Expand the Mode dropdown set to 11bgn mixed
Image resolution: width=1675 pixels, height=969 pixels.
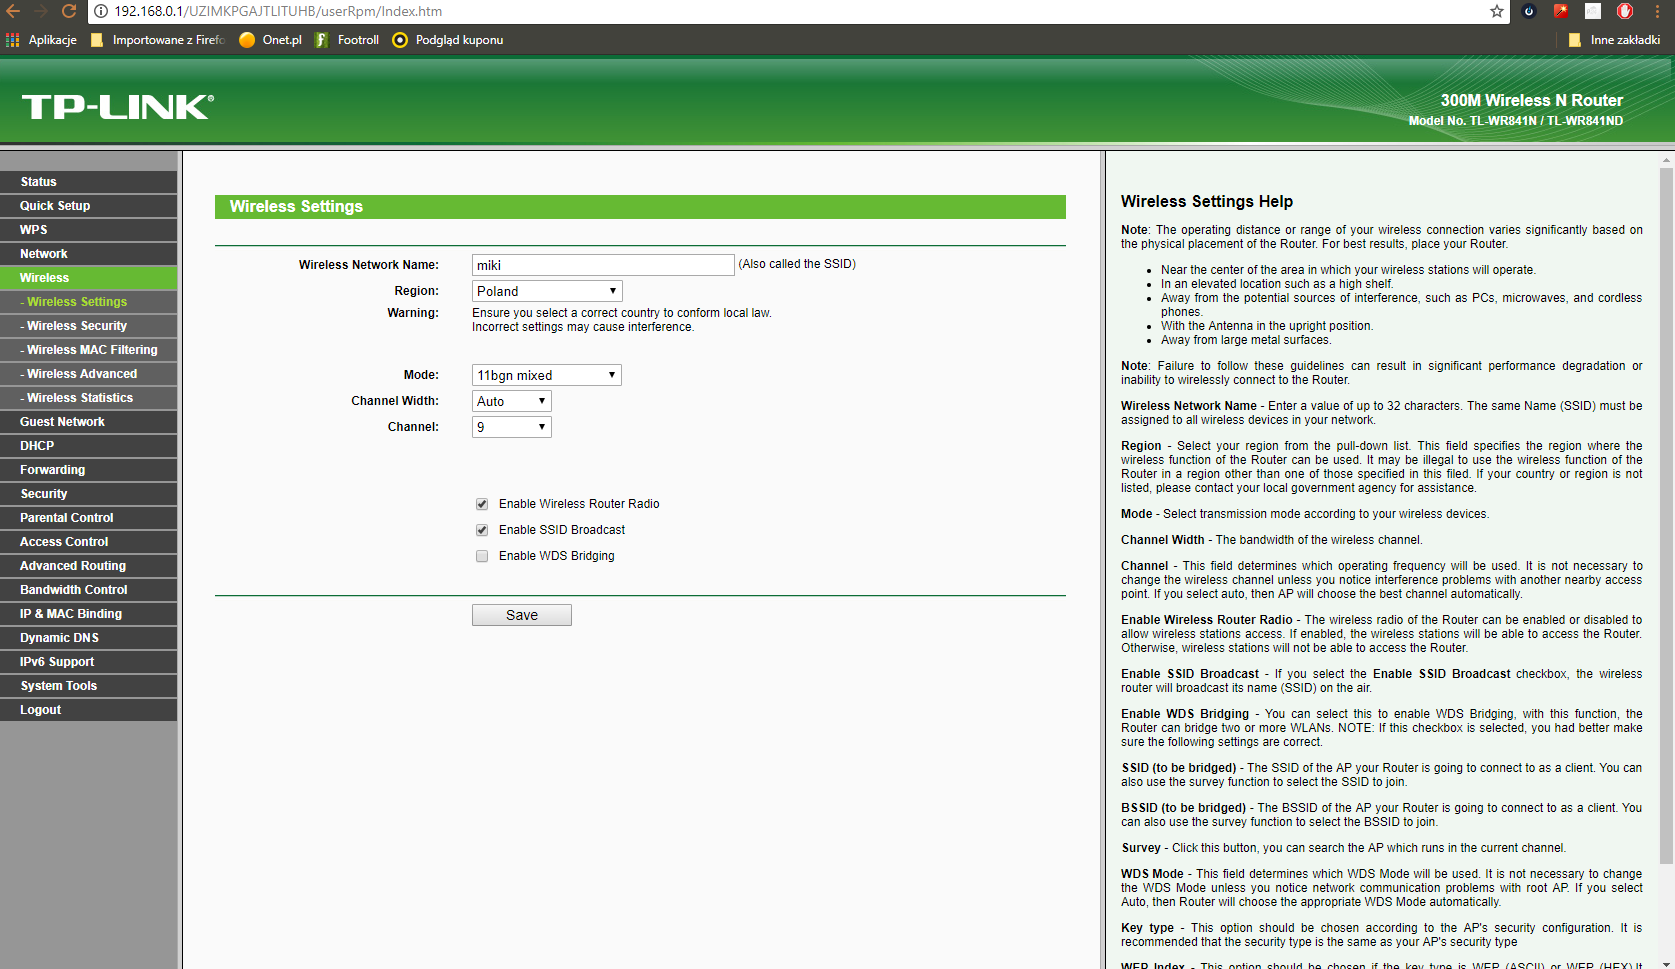pyautogui.click(x=546, y=375)
